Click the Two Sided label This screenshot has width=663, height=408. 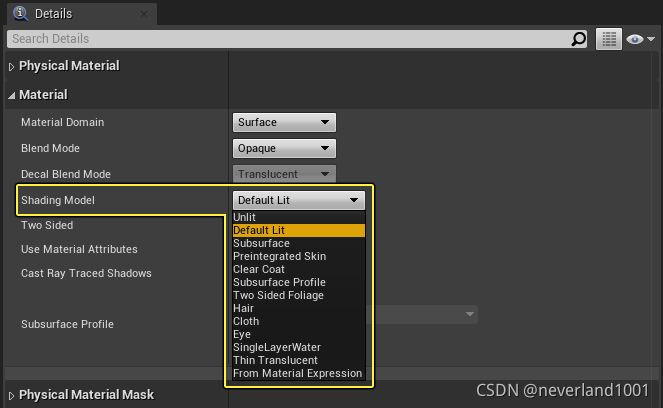pyautogui.click(x=47, y=225)
